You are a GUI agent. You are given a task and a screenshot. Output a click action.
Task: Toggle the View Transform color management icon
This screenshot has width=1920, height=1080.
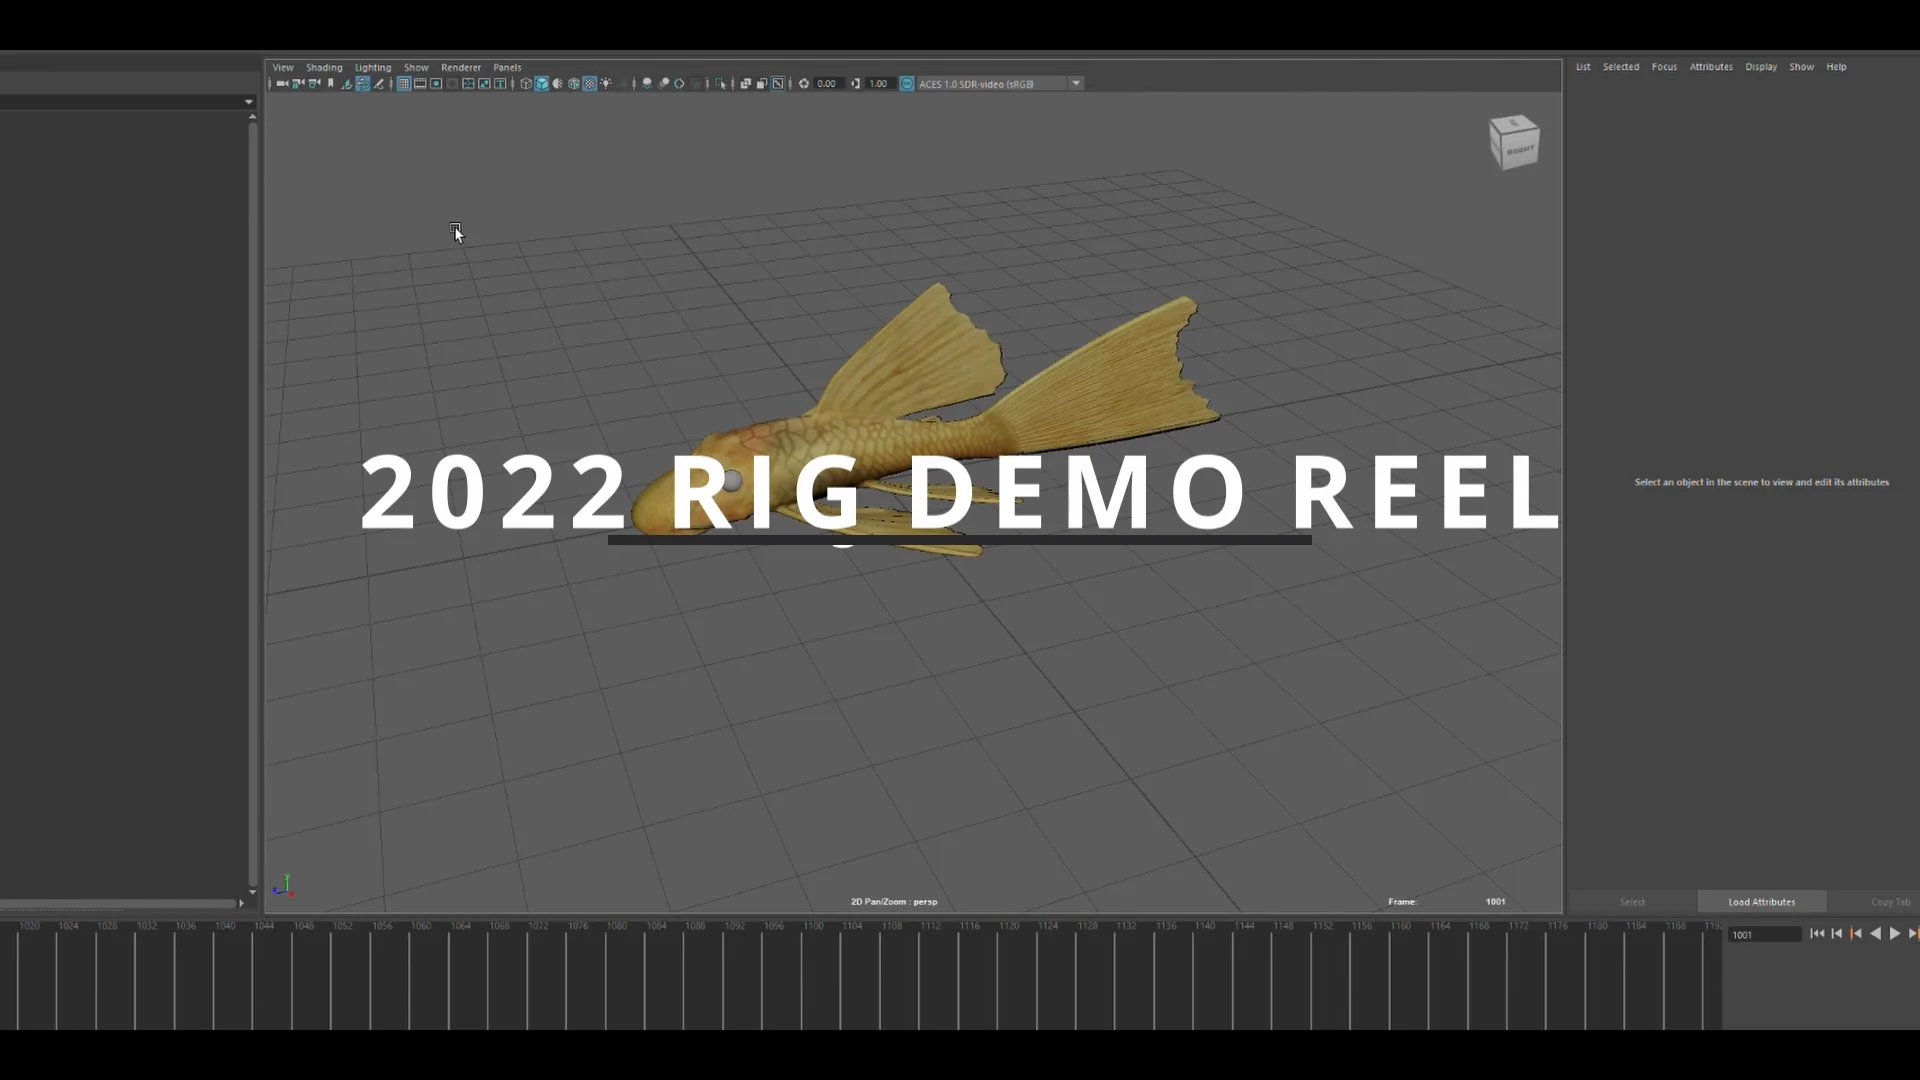click(907, 84)
